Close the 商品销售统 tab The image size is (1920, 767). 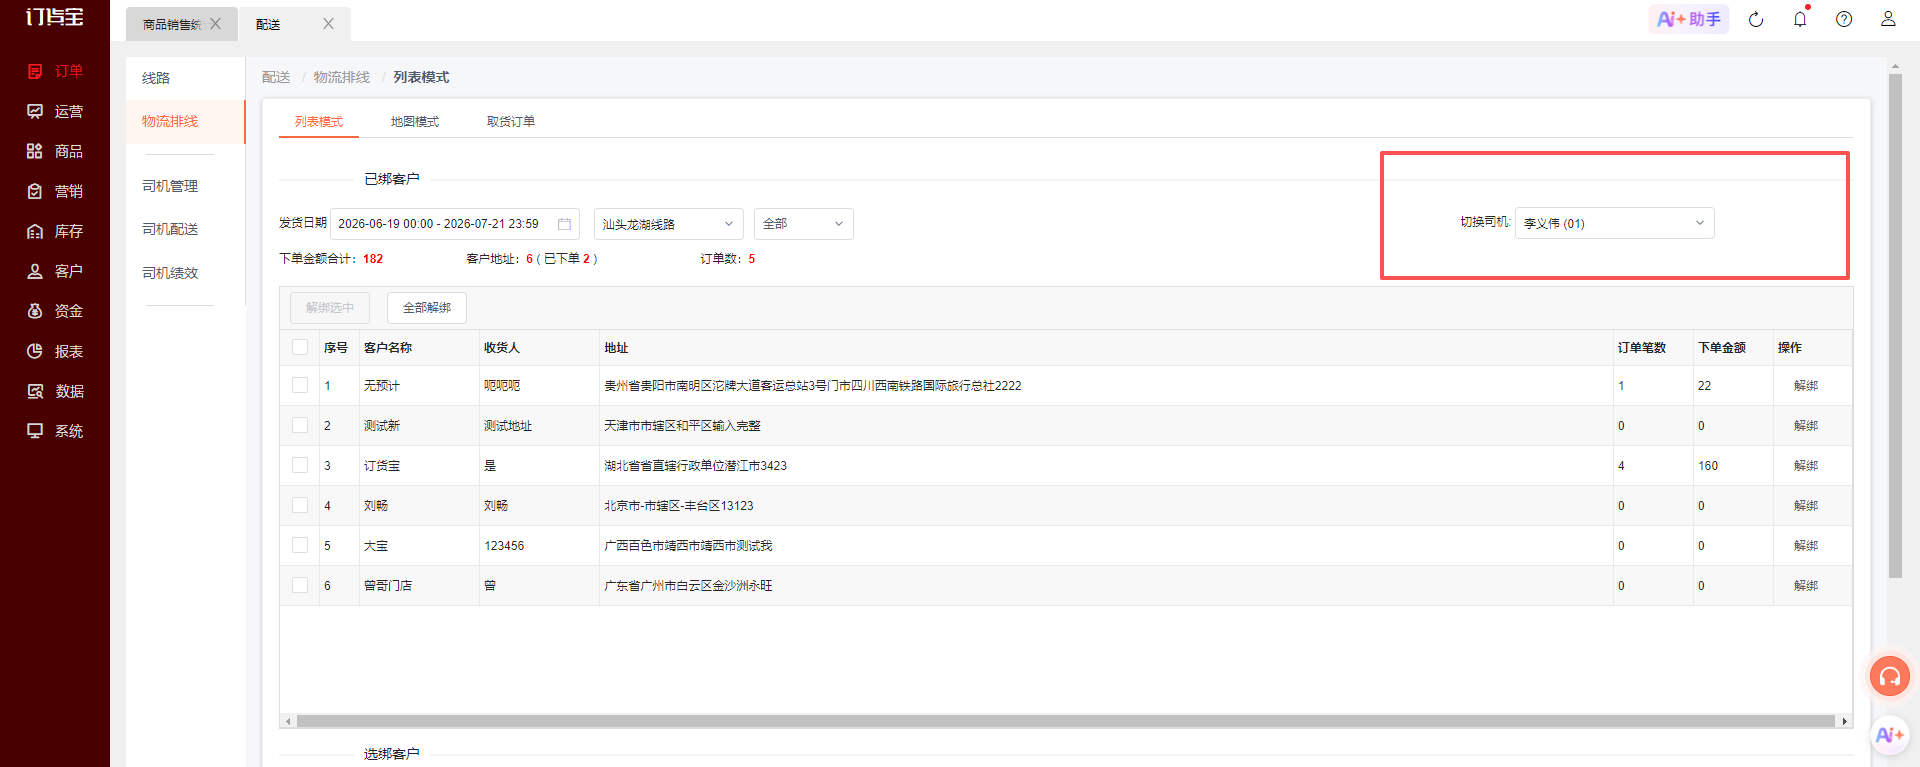(x=215, y=24)
